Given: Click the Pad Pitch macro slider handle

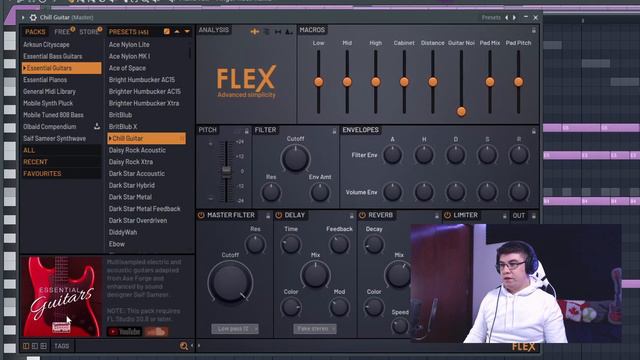Looking at the screenshot, I should point(518,82).
